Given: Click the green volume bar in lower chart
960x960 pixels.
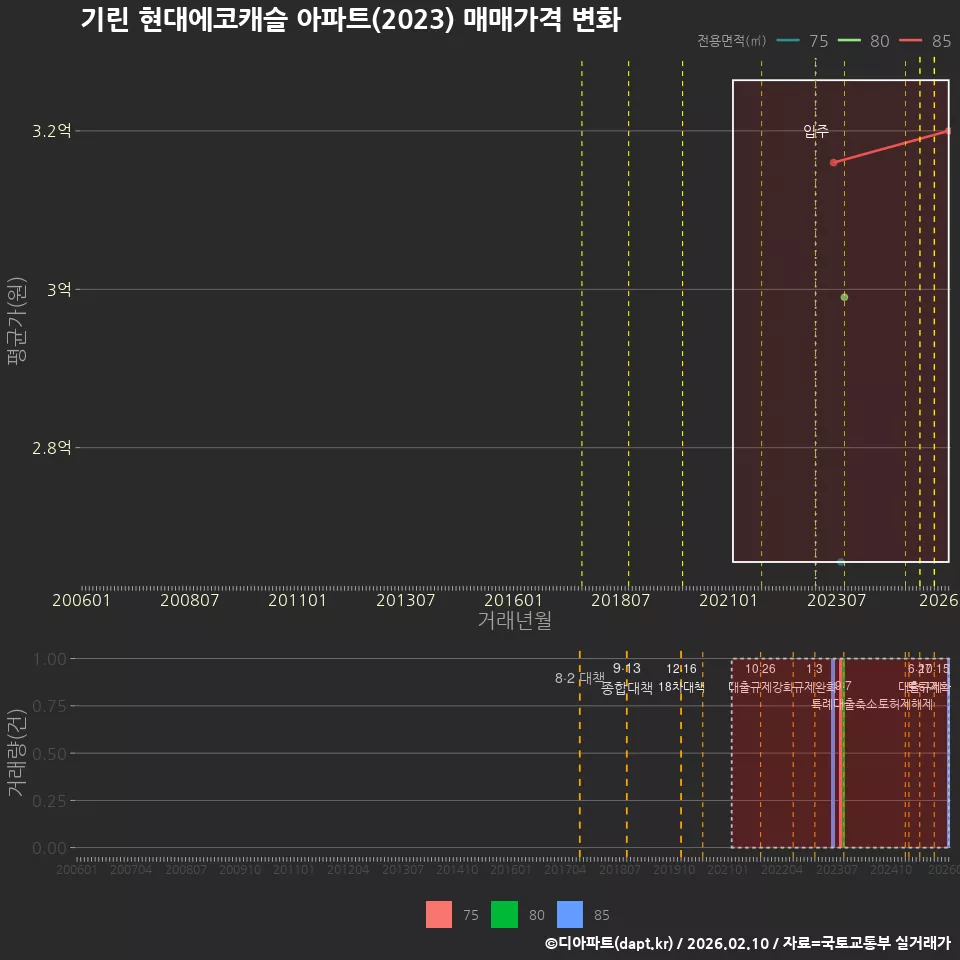Looking at the screenshot, I should (843, 753).
